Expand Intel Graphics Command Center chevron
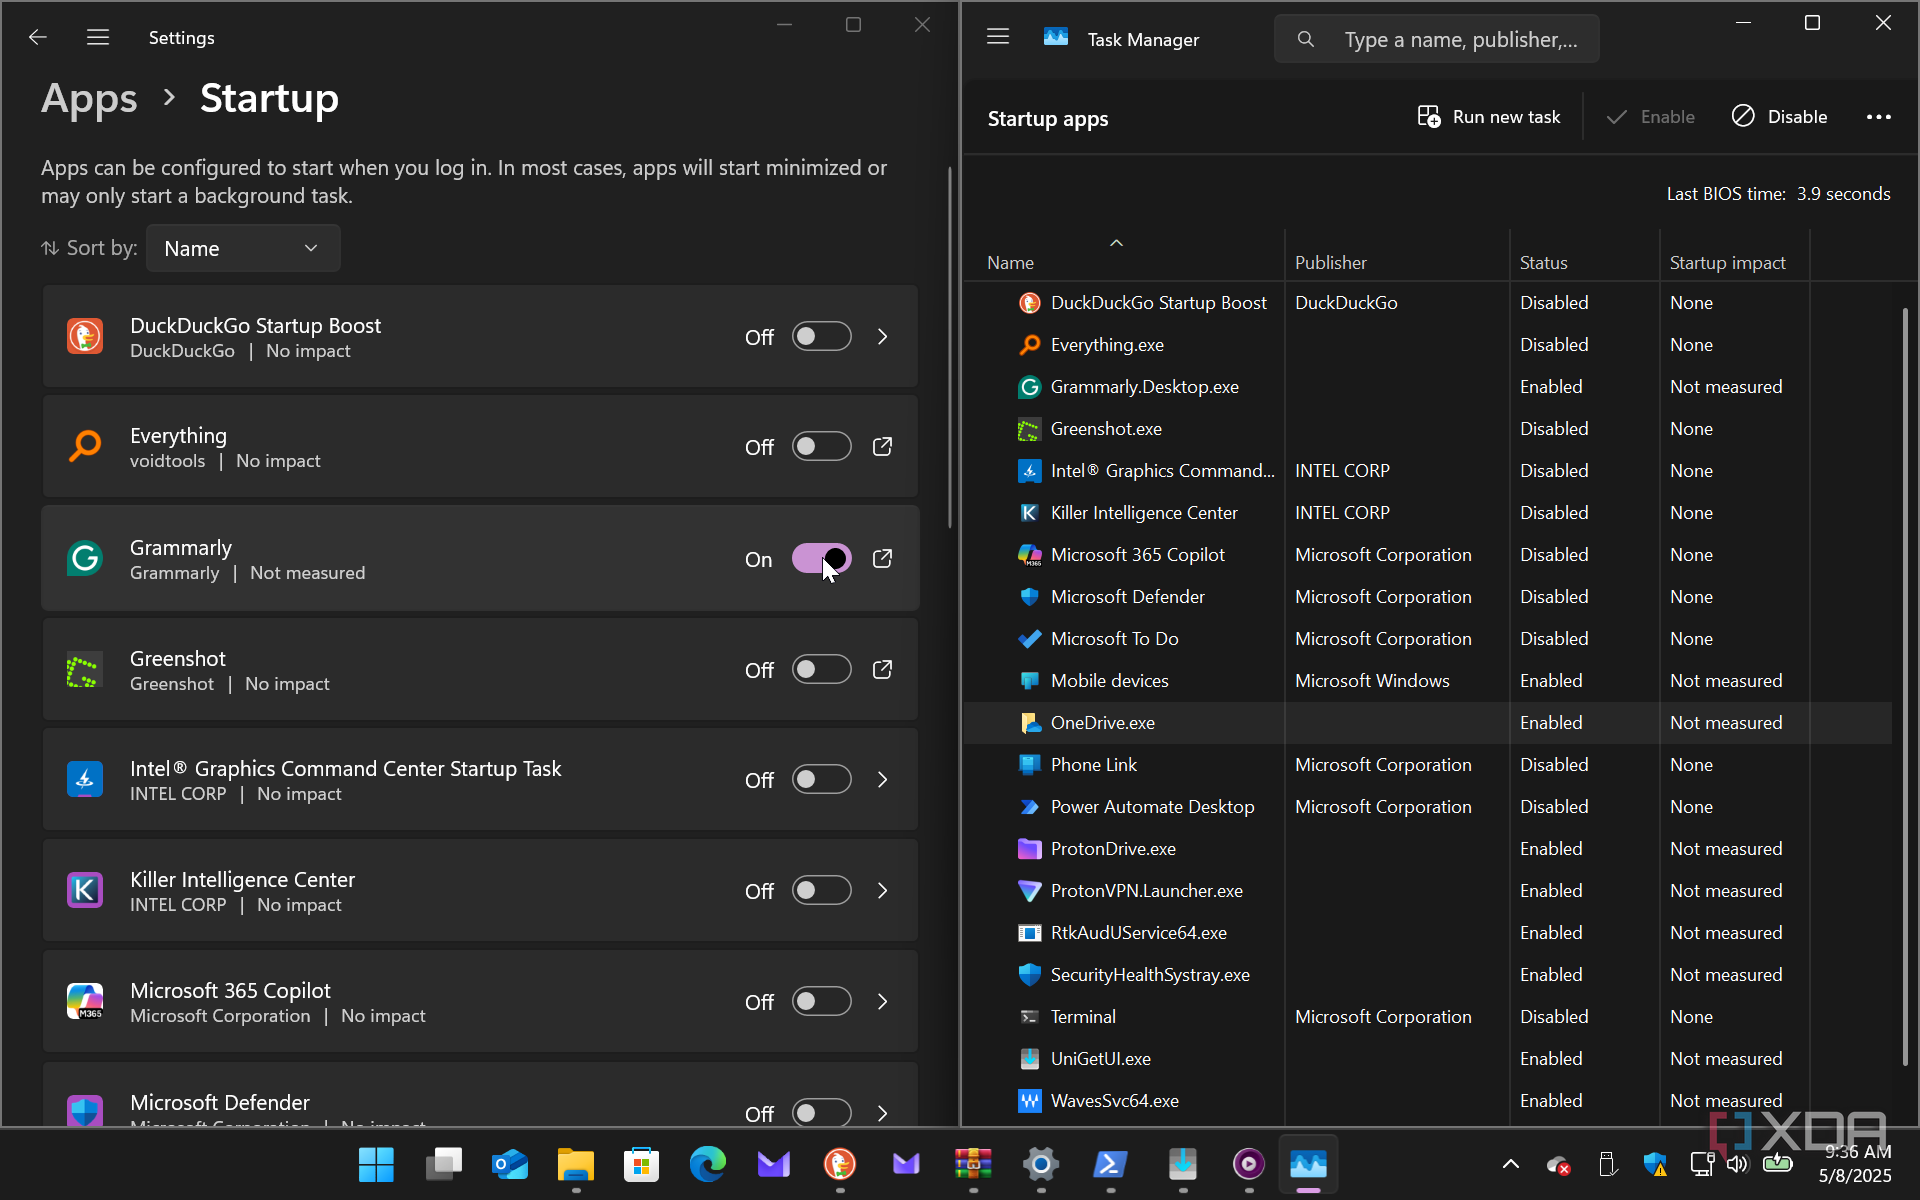The height and width of the screenshot is (1200, 1920). pos(882,780)
